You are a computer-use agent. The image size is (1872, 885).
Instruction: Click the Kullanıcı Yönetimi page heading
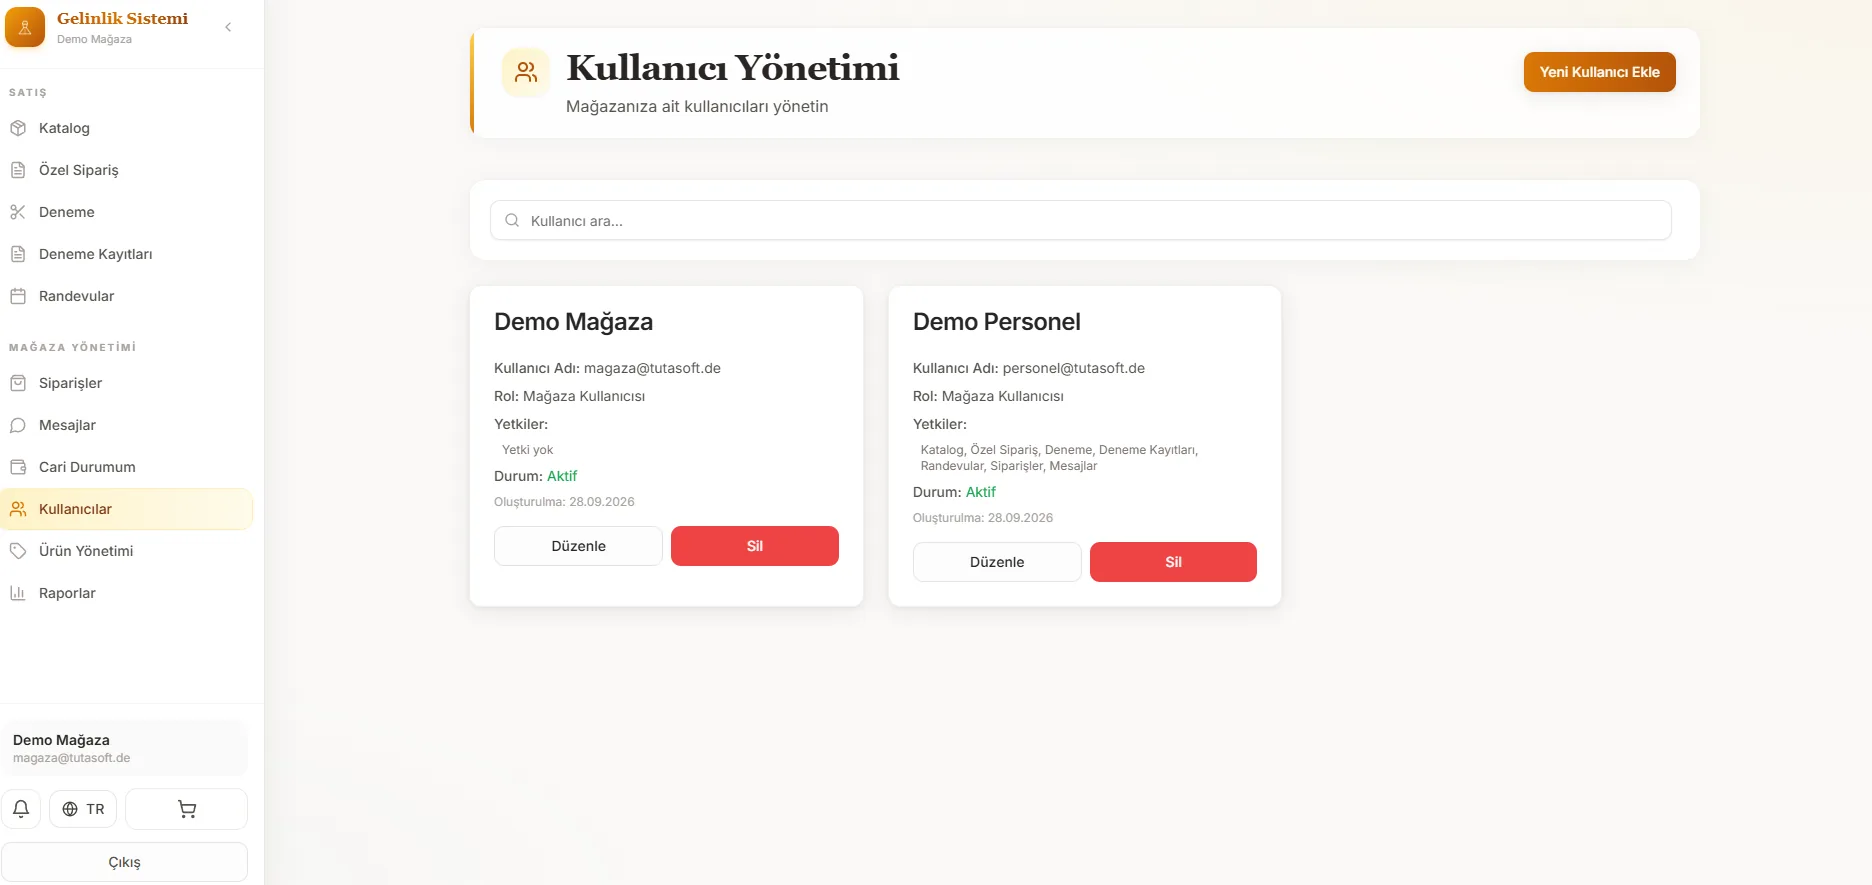(733, 68)
